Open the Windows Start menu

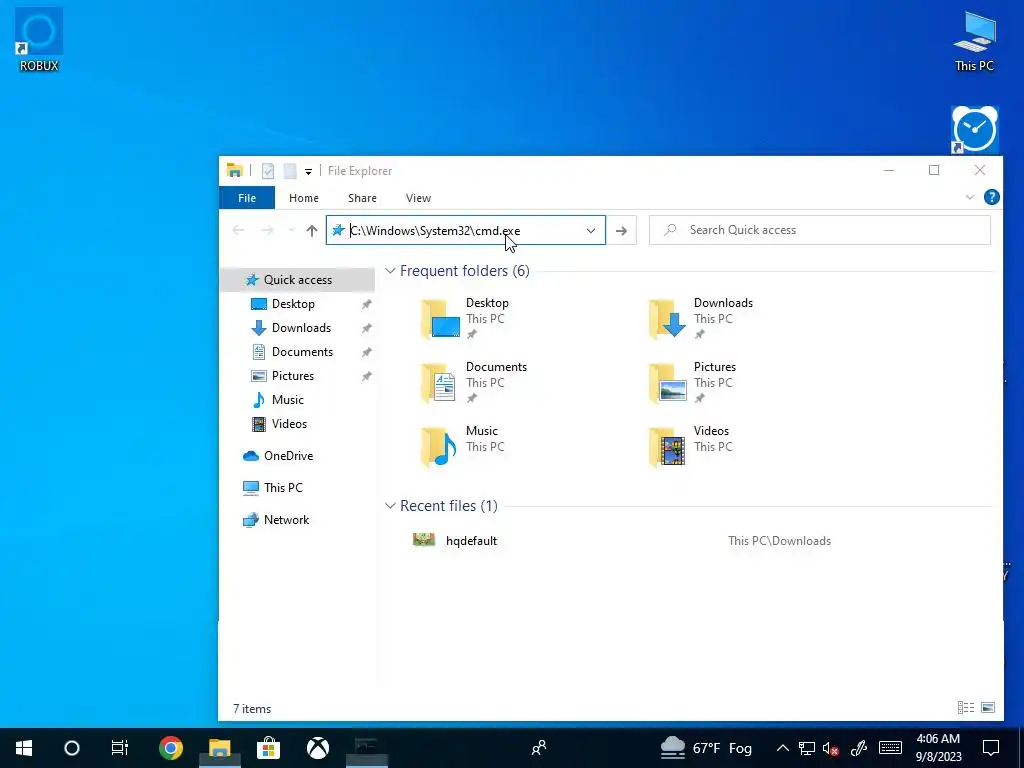tap(24, 748)
